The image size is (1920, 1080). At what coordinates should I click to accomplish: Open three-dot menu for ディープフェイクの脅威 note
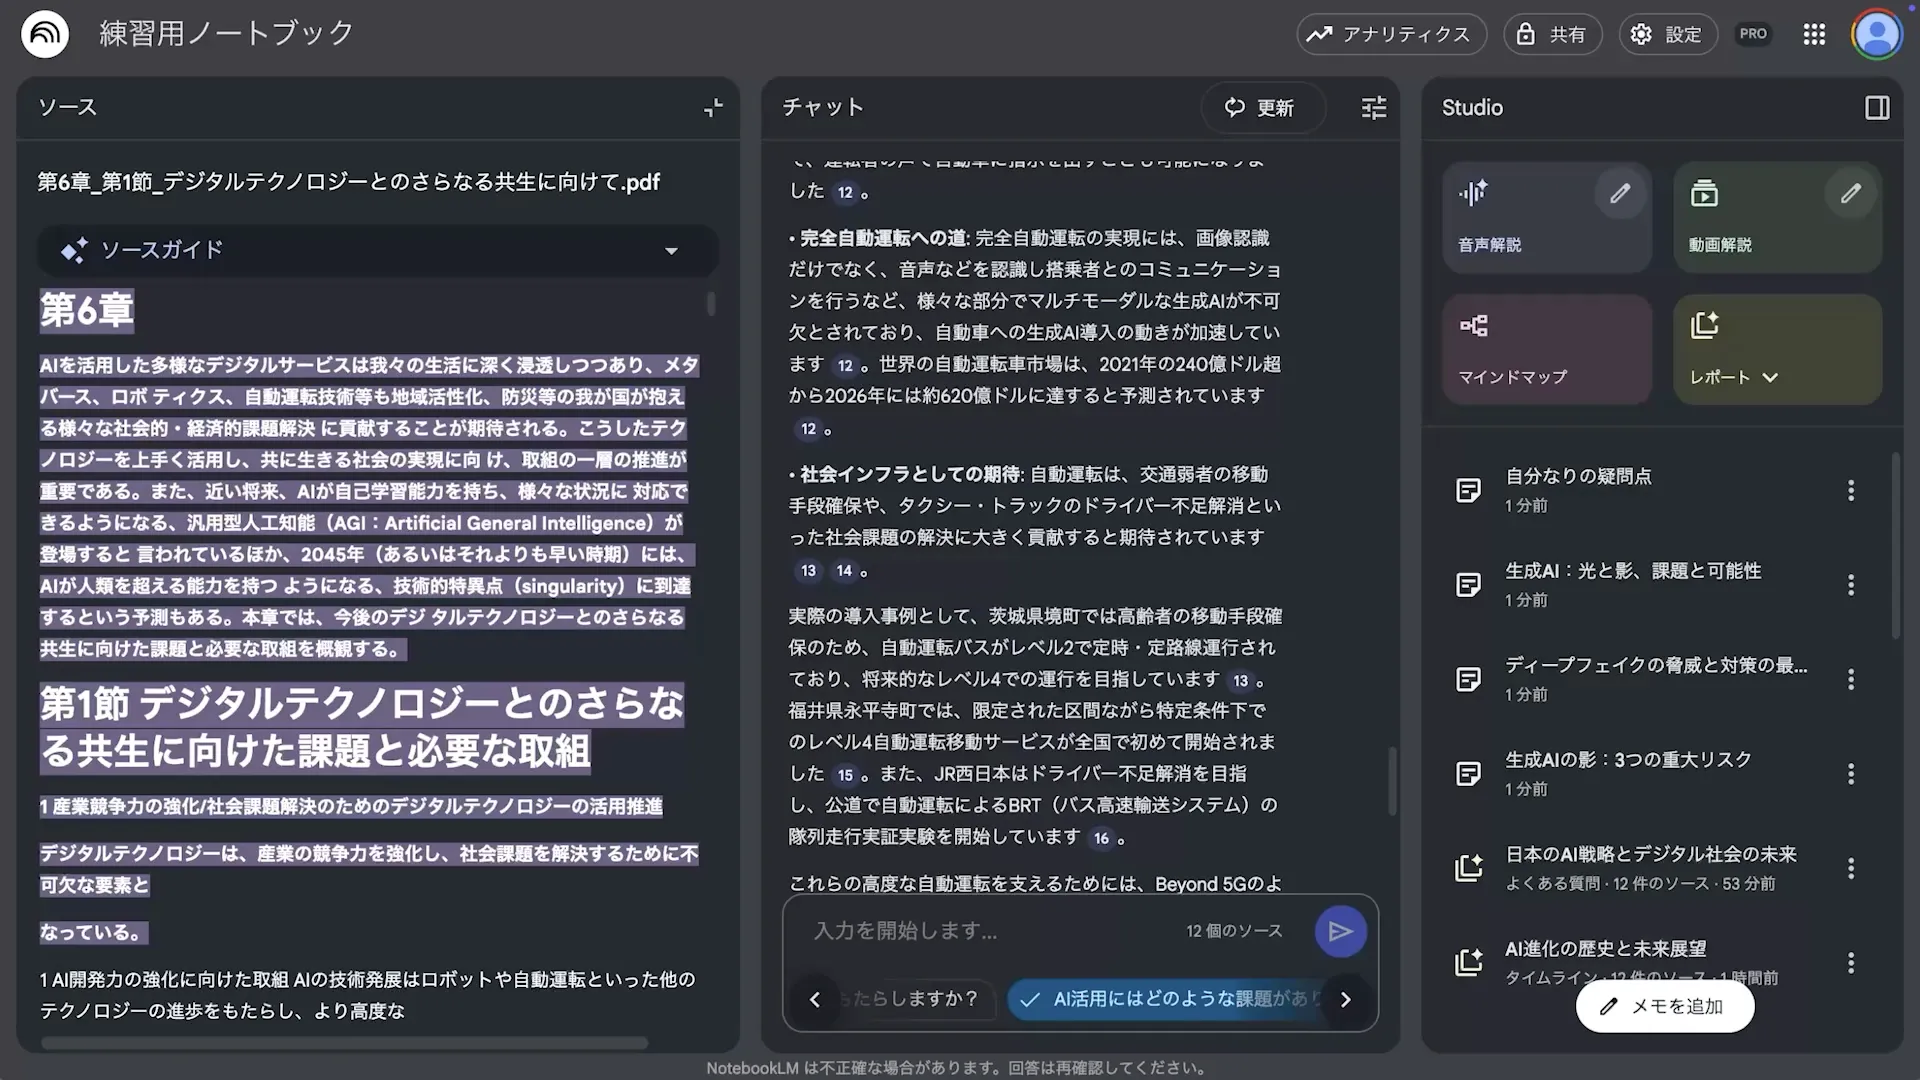click(x=1852, y=678)
